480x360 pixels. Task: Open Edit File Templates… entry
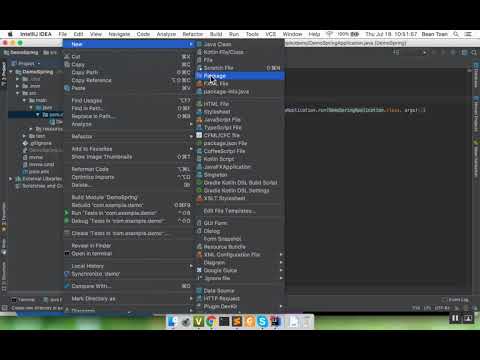click(x=229, y=211)
